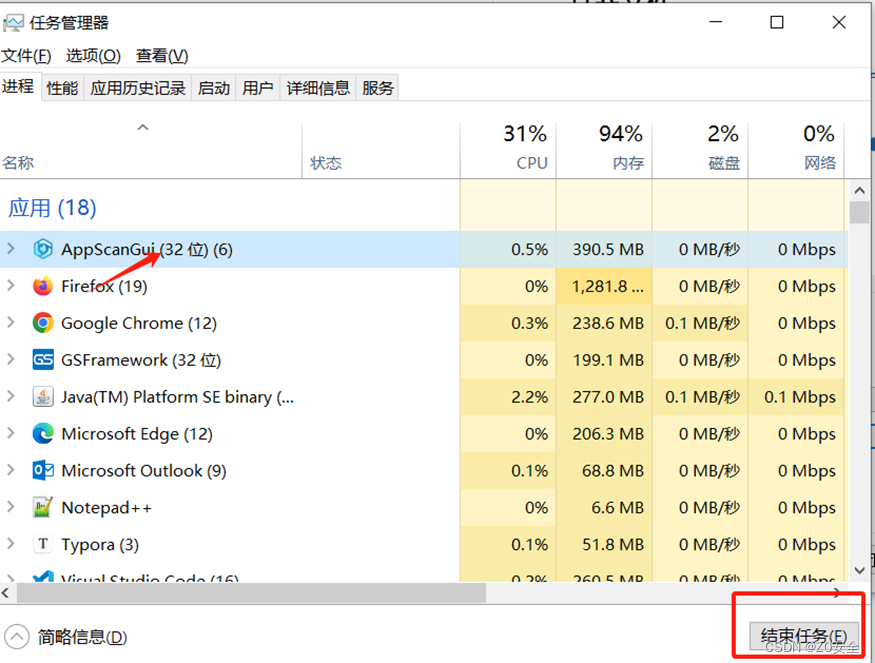Expand the Microsoft Outlook (9) group
The image size is (875, 663).
(x=11, y=469)
